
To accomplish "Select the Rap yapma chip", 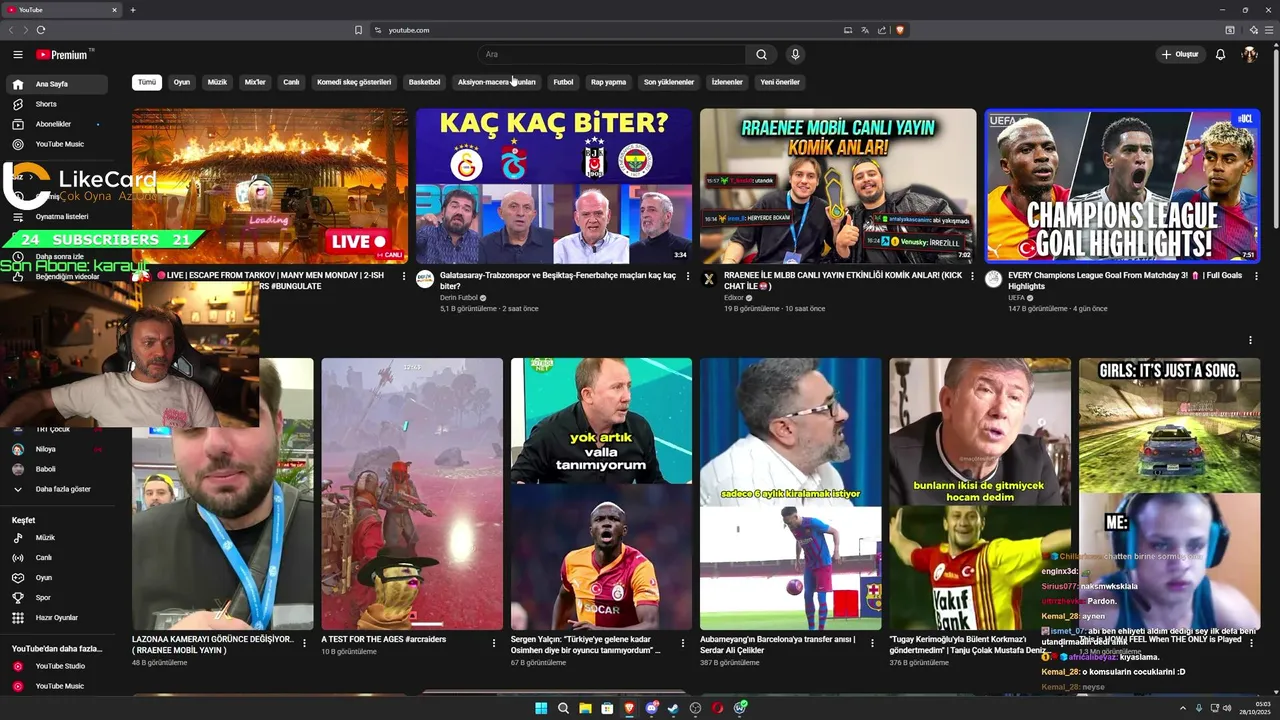I will 608,82.
